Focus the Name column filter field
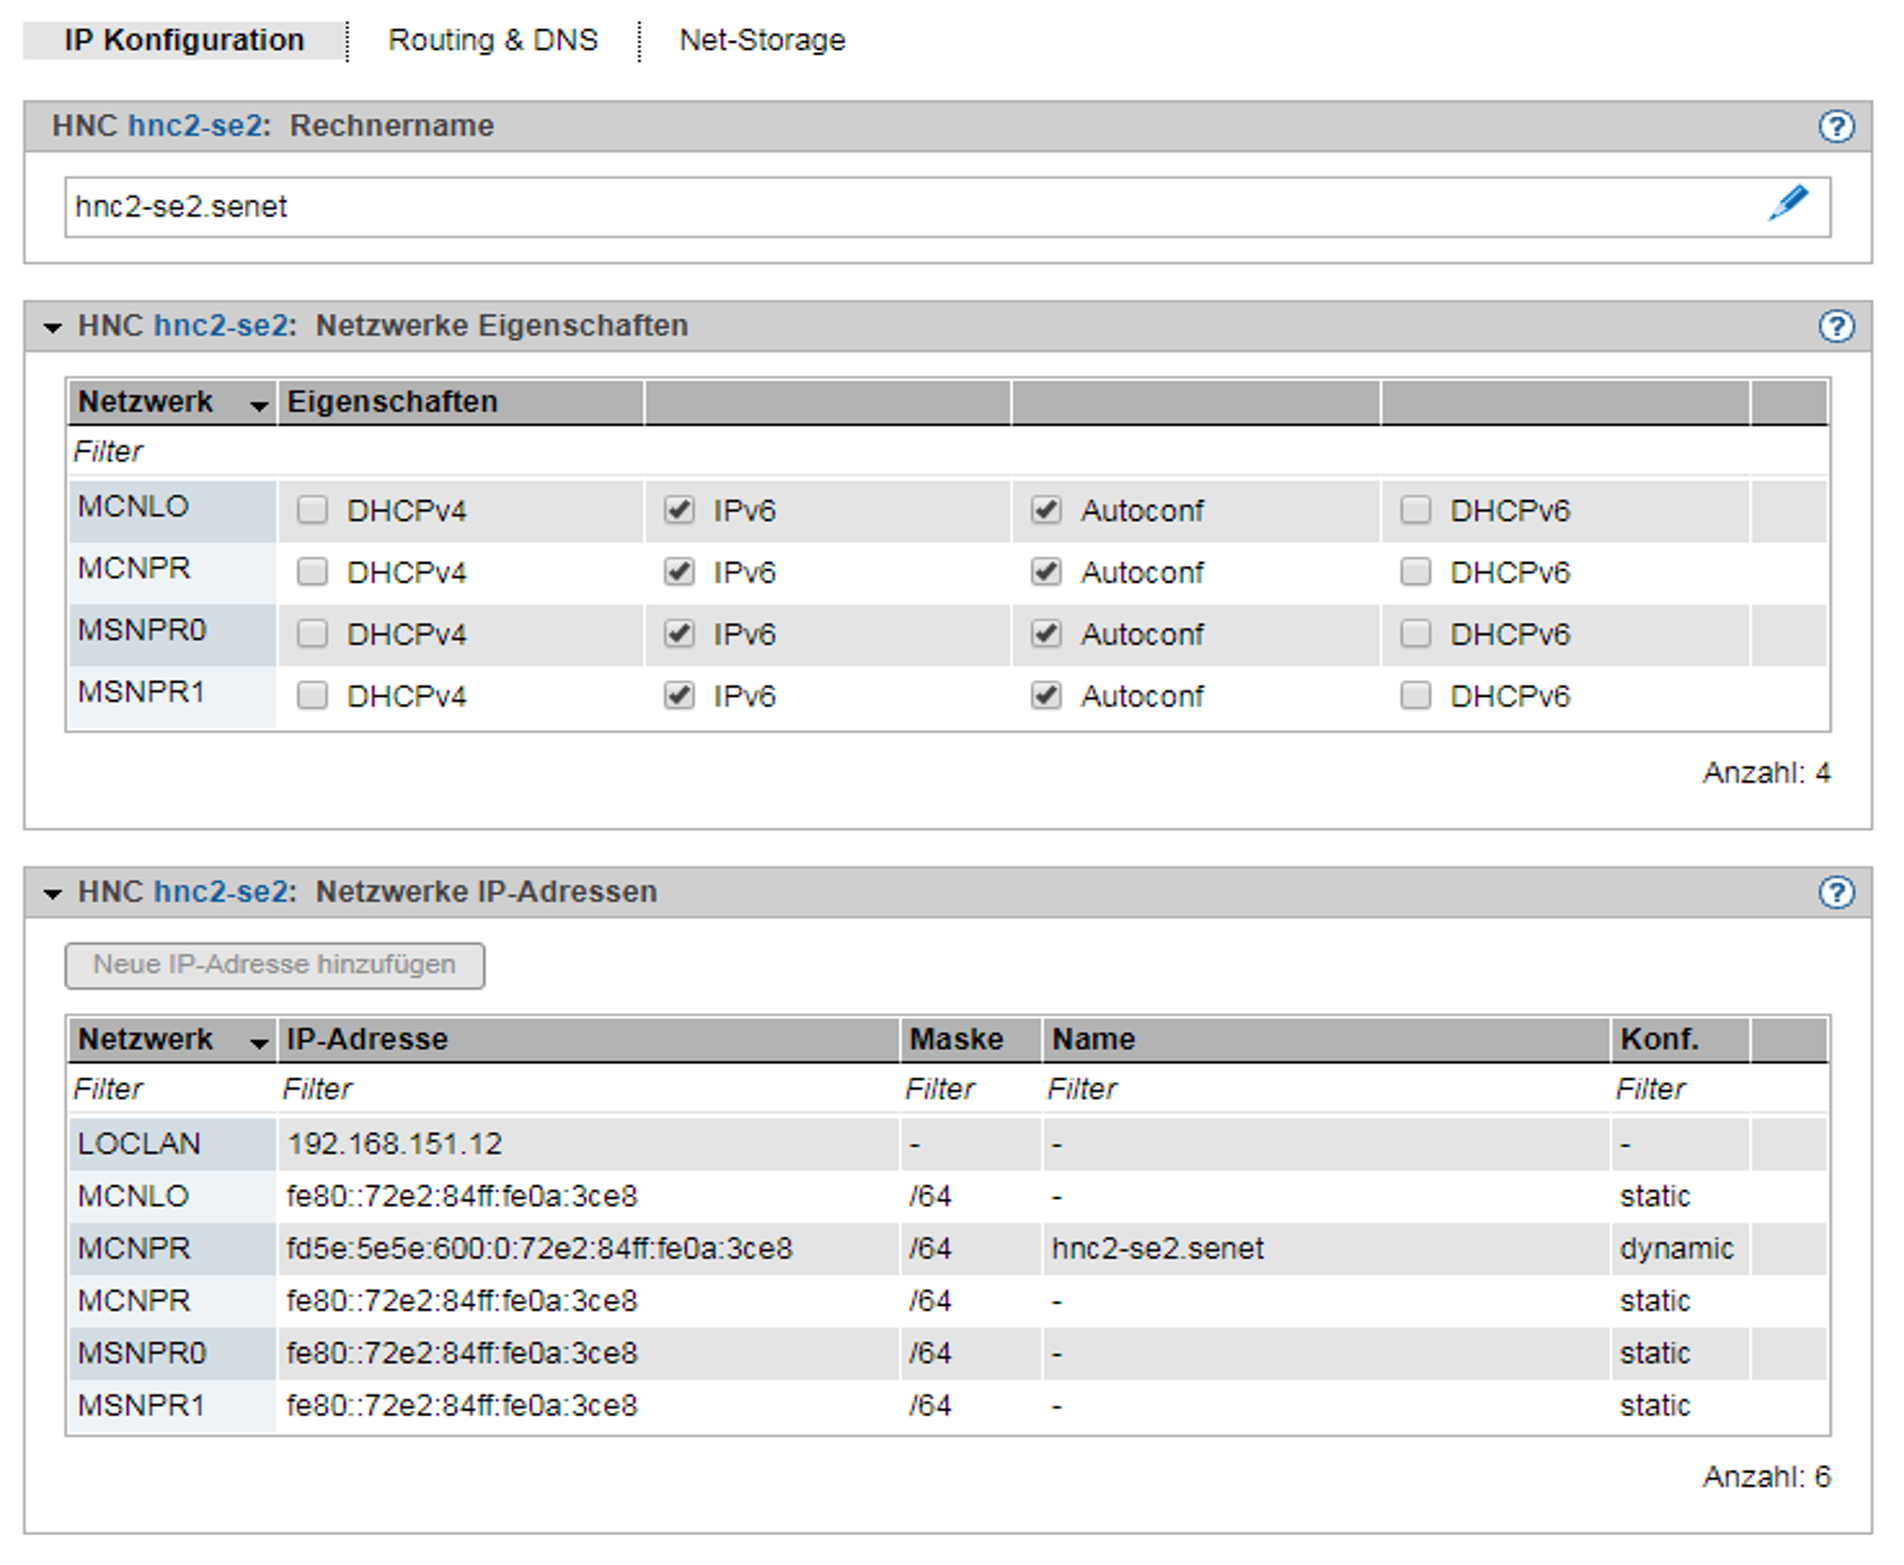This screenshot has height=1565, width=1904. click(1326, 1089)
